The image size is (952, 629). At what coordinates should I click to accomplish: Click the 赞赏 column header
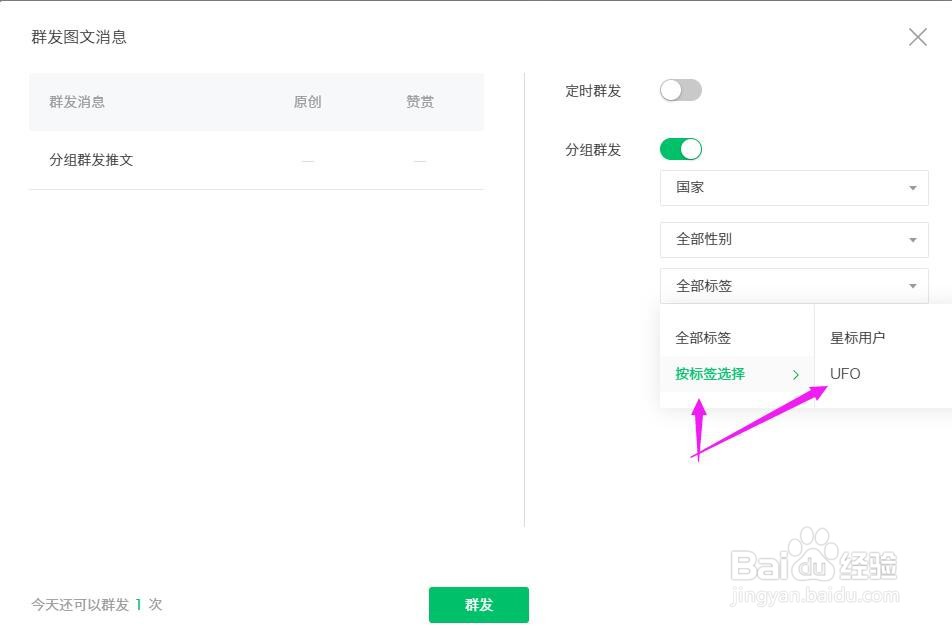[420, 102]
